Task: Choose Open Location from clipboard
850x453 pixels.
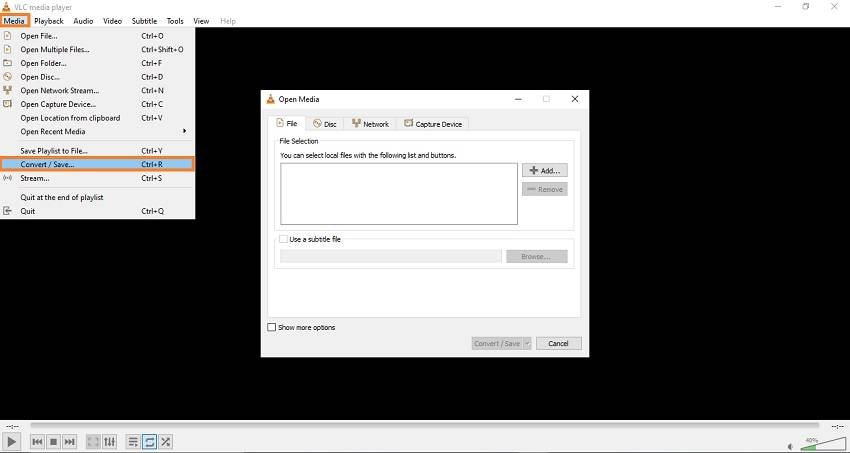Action: 97,118
